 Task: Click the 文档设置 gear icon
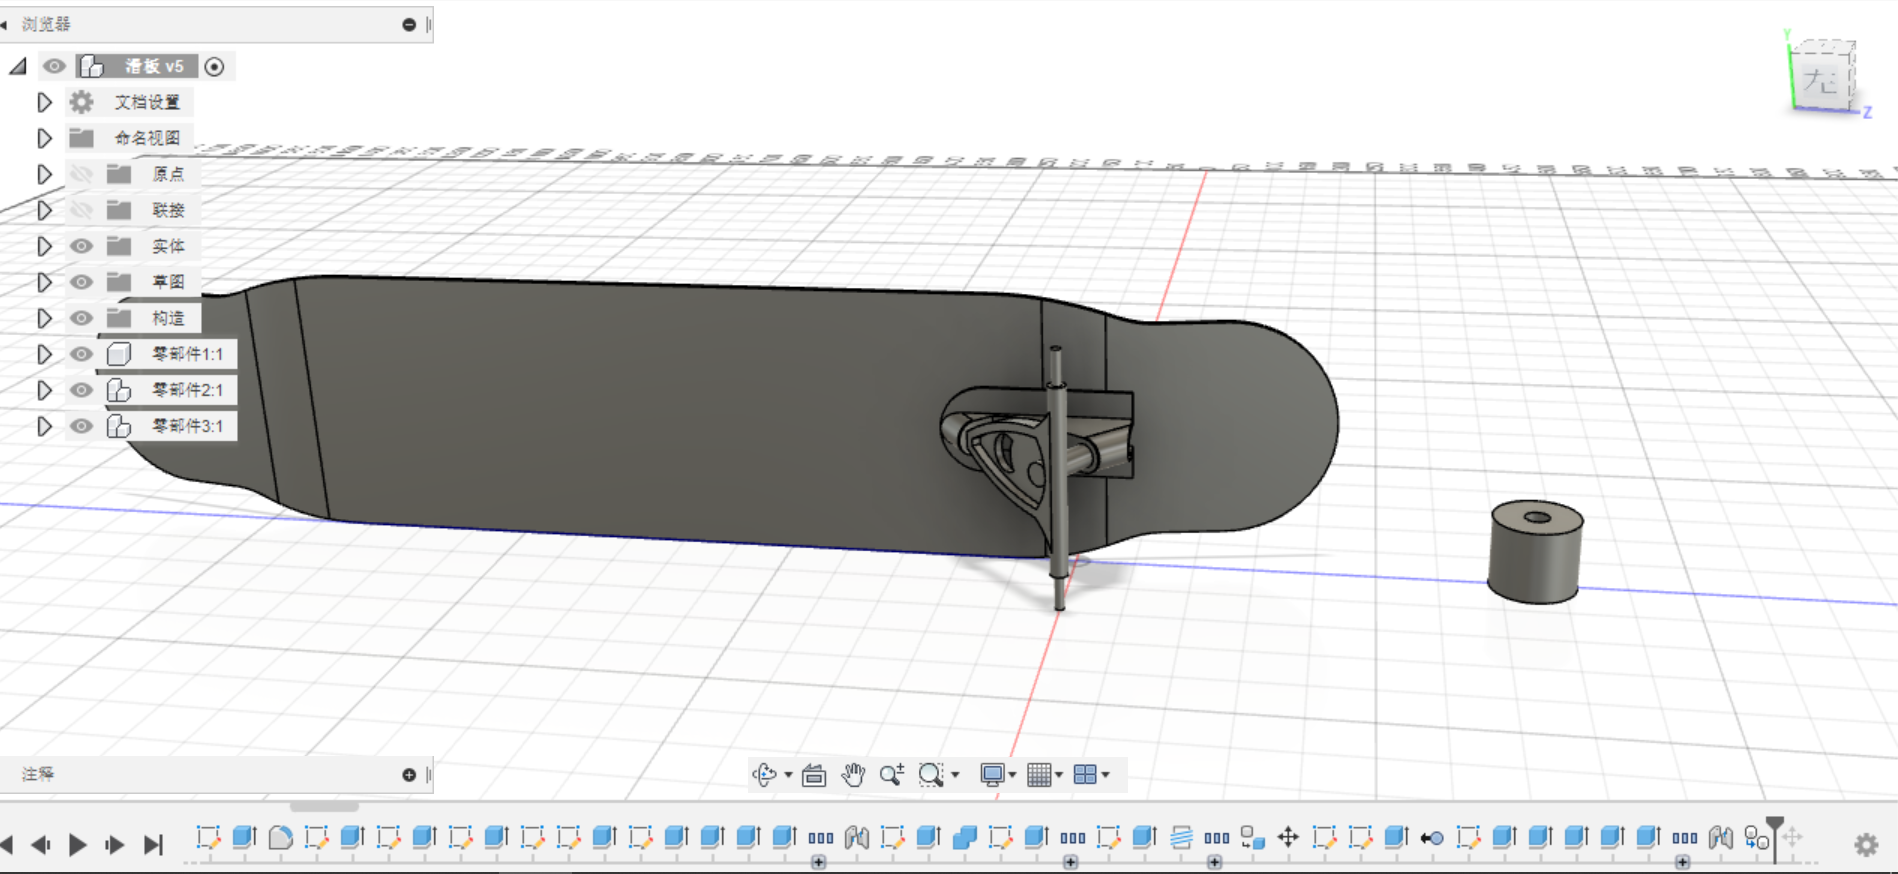tap(82, 102)
